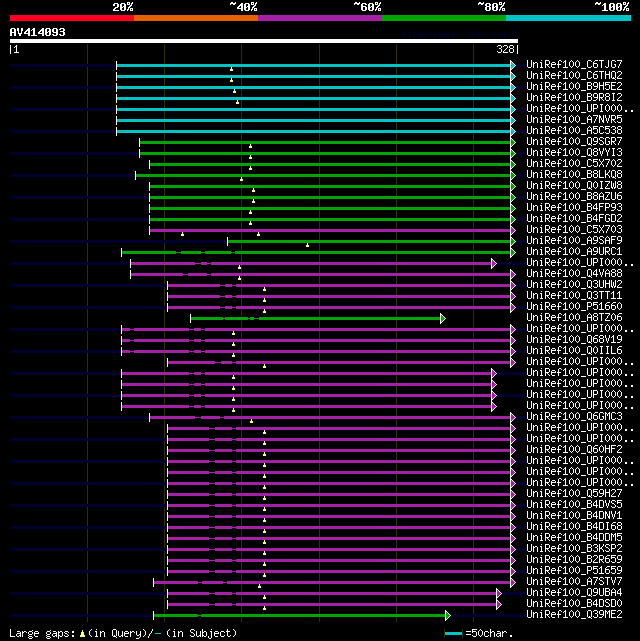This screenshot has width=640, height=641.
Task: Click the yellow gap marker under the A9SAF9 bar
Action: point(307,245)
